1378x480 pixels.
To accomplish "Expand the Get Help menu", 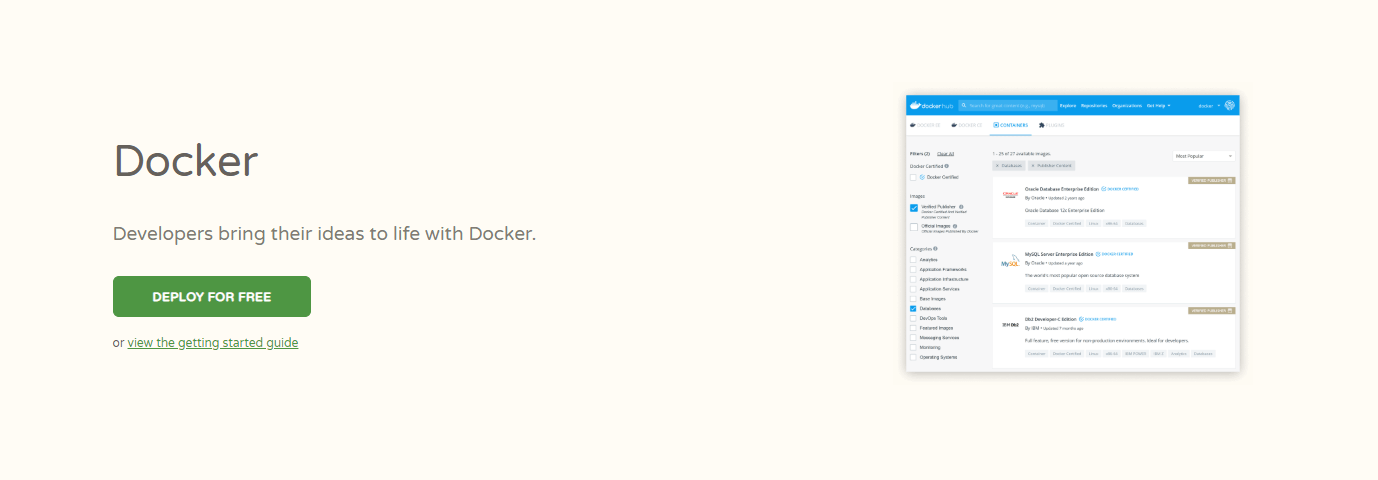I will [1158, 105].
